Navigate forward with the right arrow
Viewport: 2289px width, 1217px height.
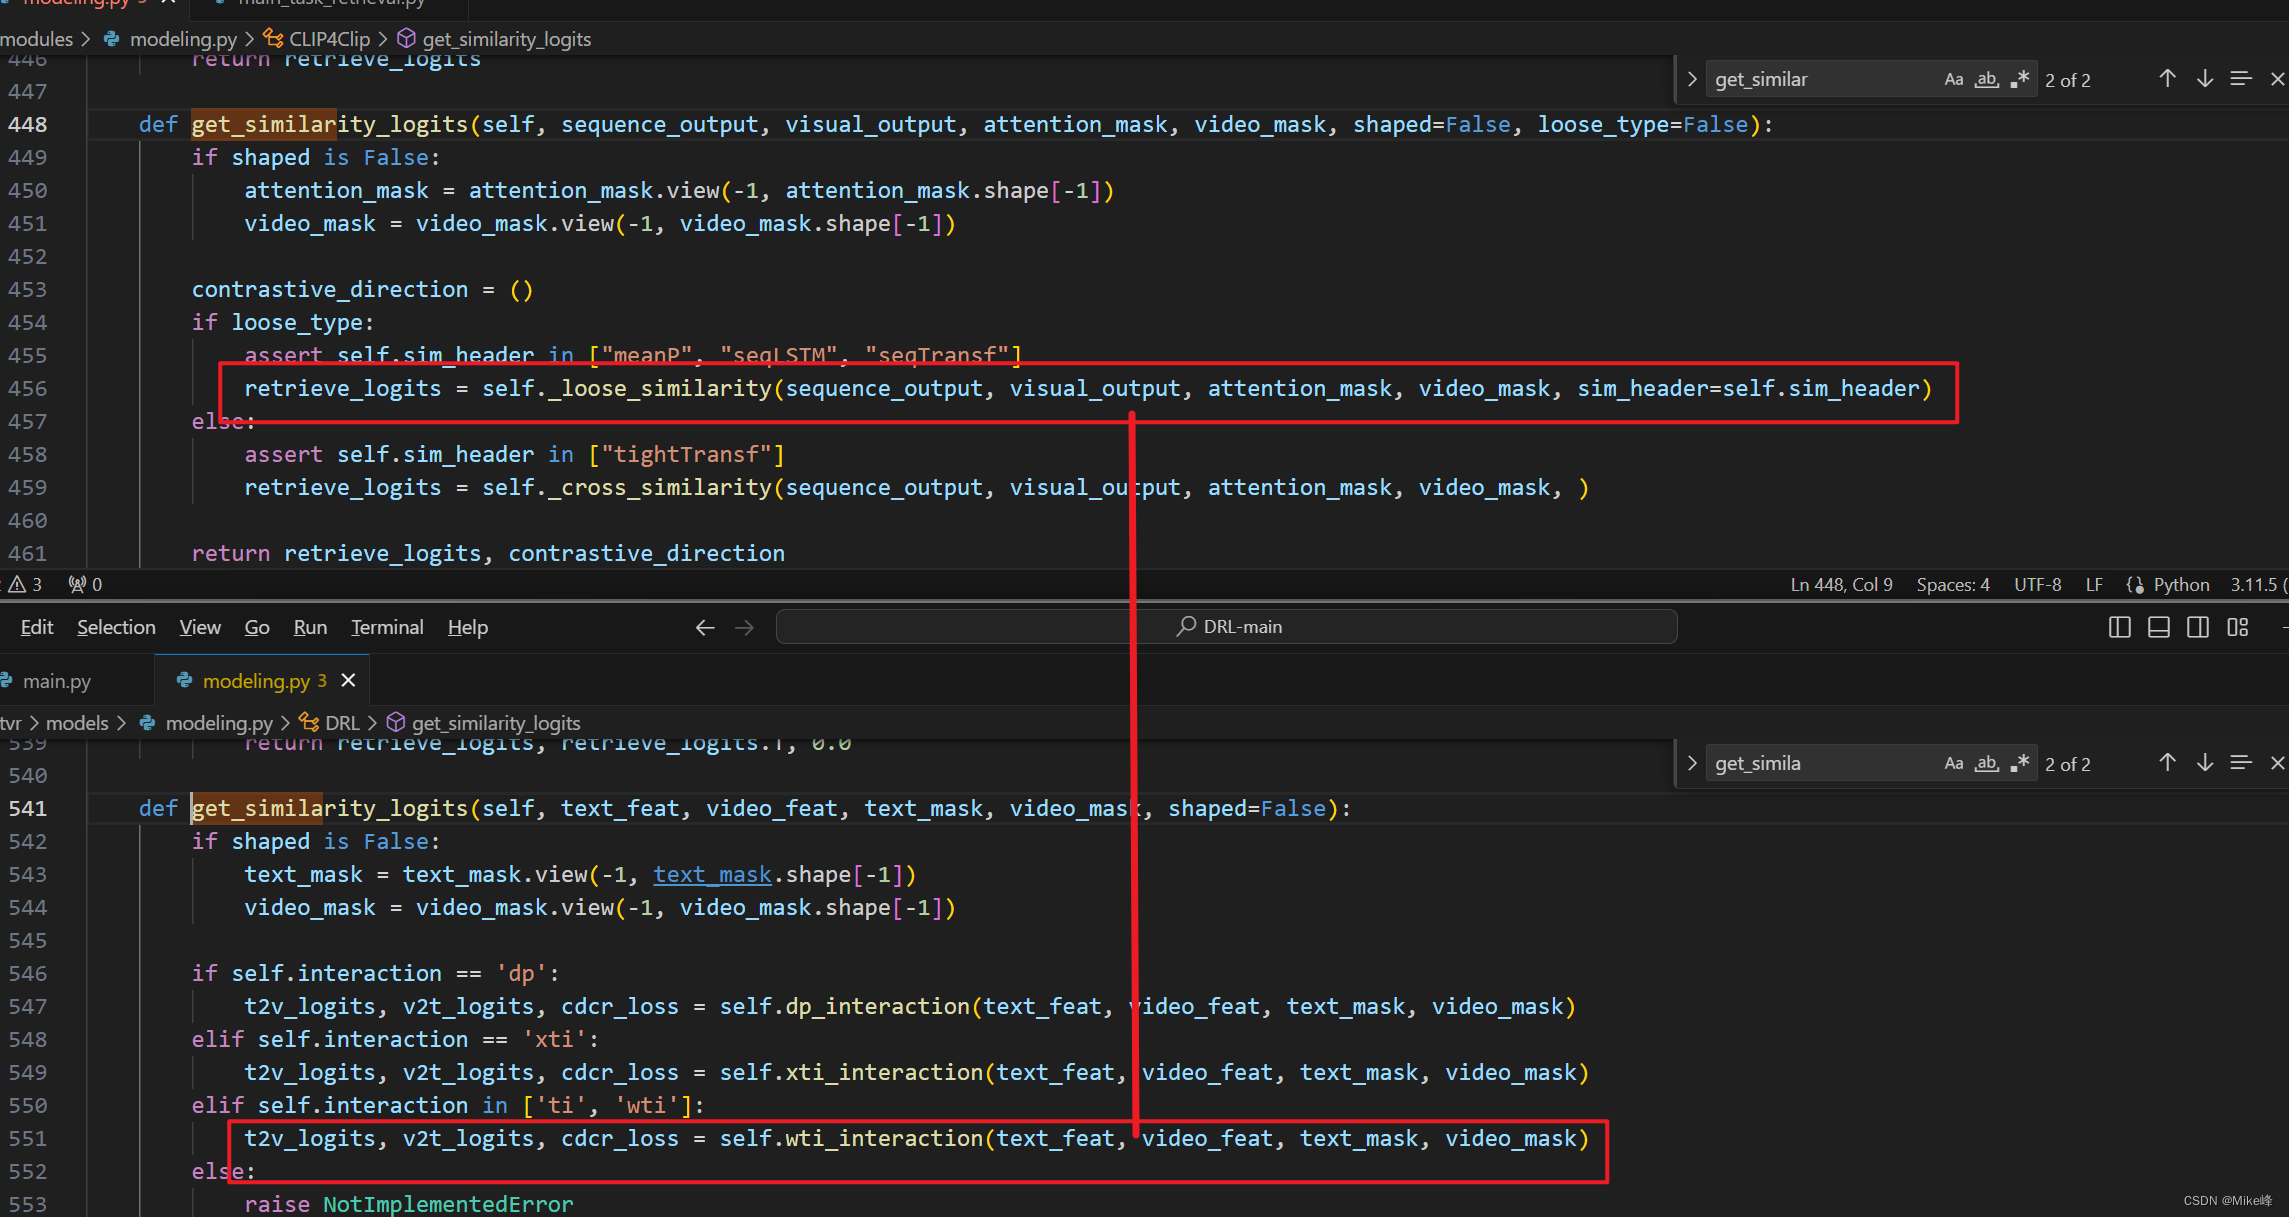coord(744,627)
